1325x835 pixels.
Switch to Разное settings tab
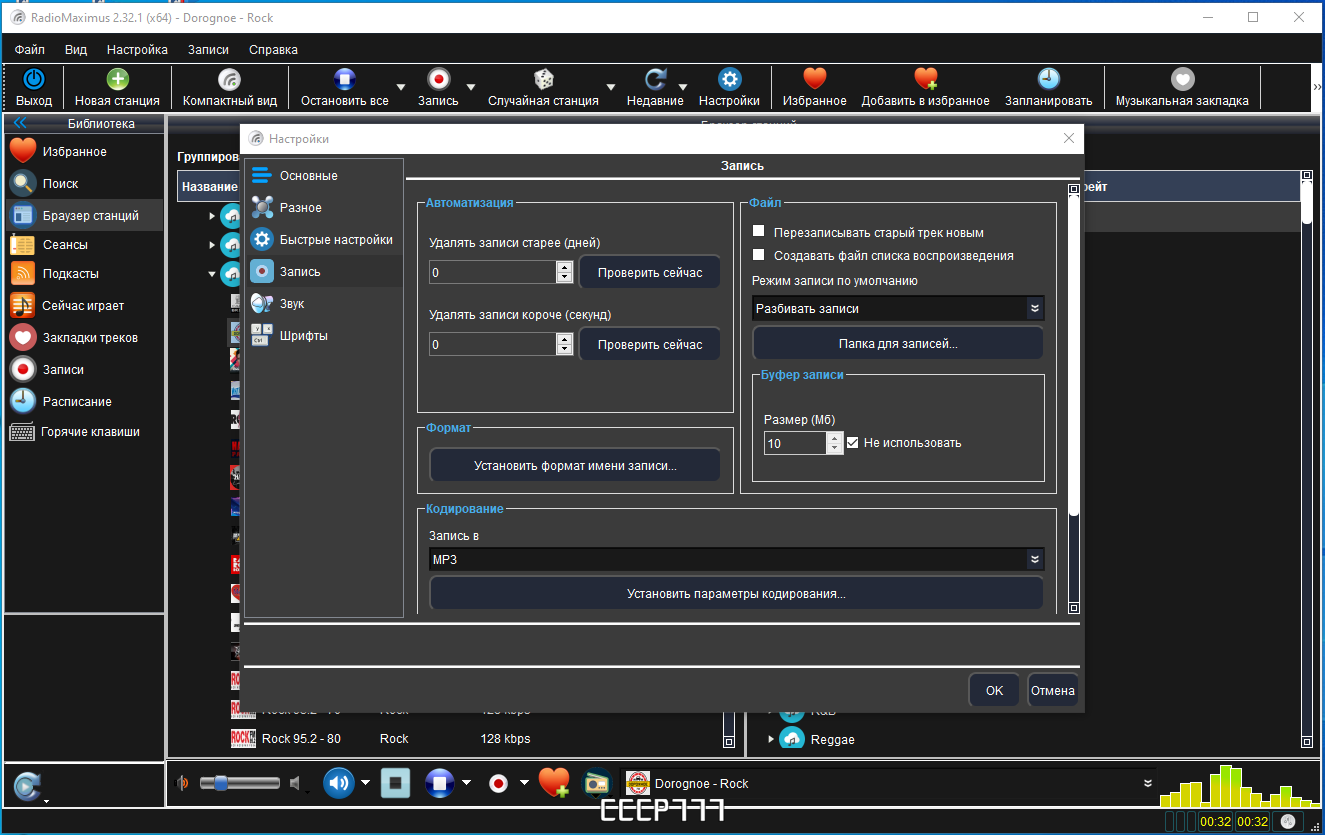pos(324,208)
